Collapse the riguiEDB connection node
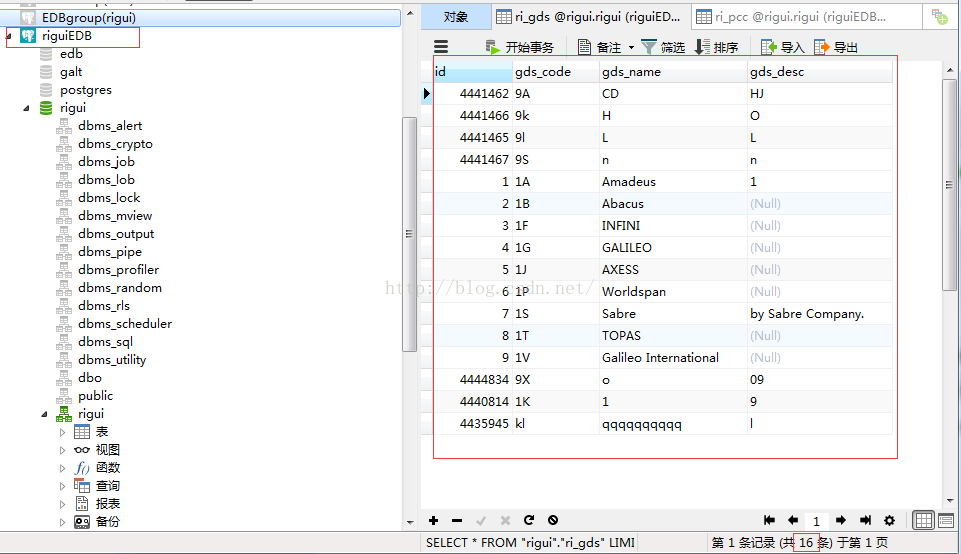 (x=9, y=36)
